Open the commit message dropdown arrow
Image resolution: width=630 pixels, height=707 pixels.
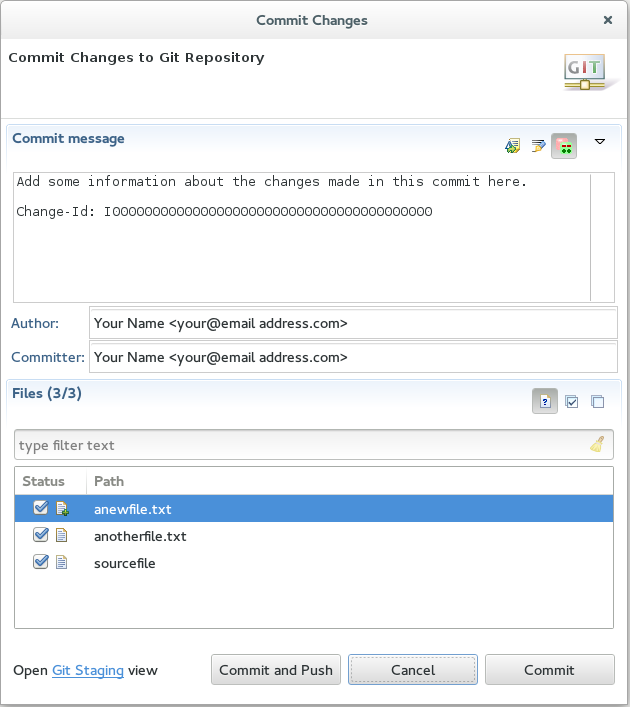599,142
